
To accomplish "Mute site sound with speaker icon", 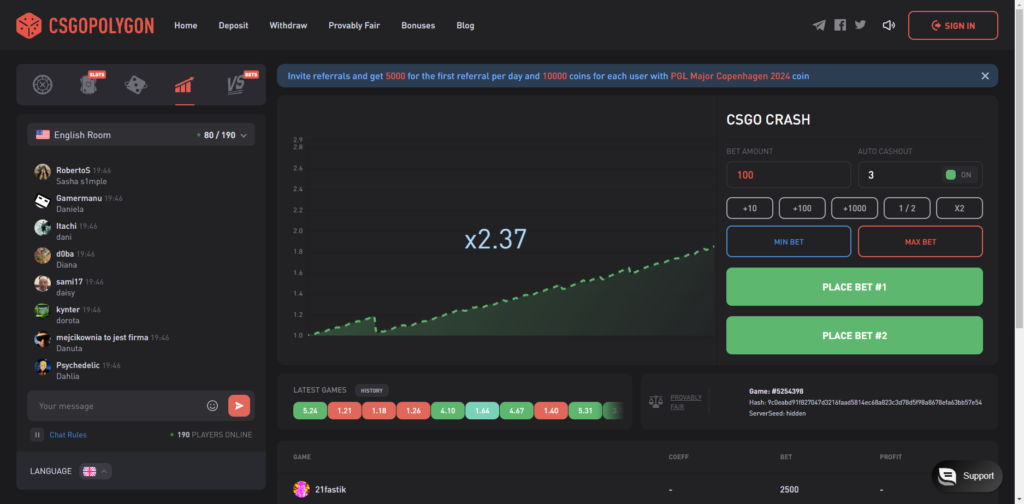I will [888, 25].
